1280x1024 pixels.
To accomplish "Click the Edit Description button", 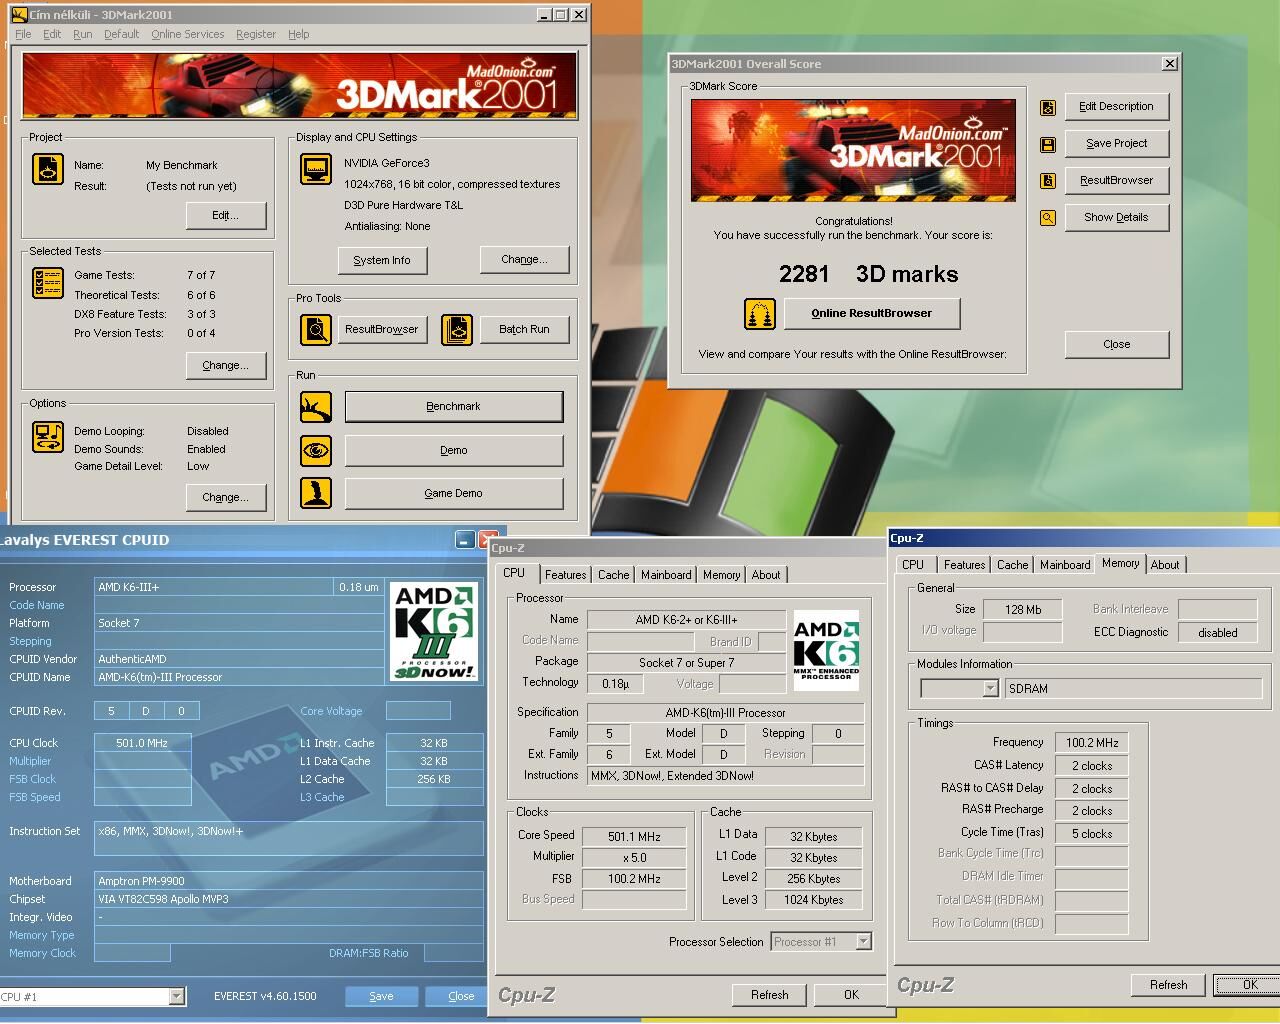I will 1116,106.
